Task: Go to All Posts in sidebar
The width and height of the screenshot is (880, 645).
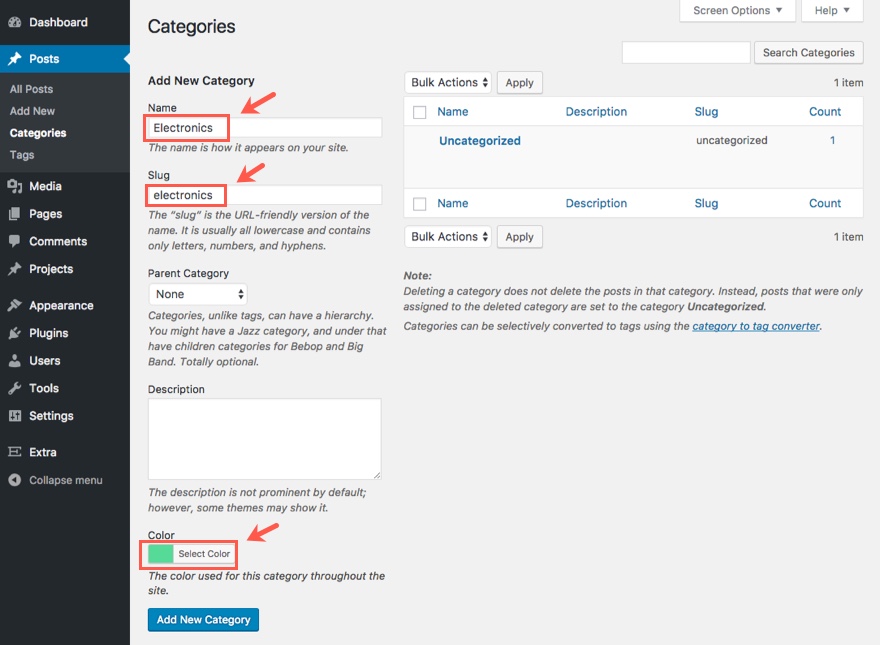Action: pyautogui.click(x=31, y=89)
